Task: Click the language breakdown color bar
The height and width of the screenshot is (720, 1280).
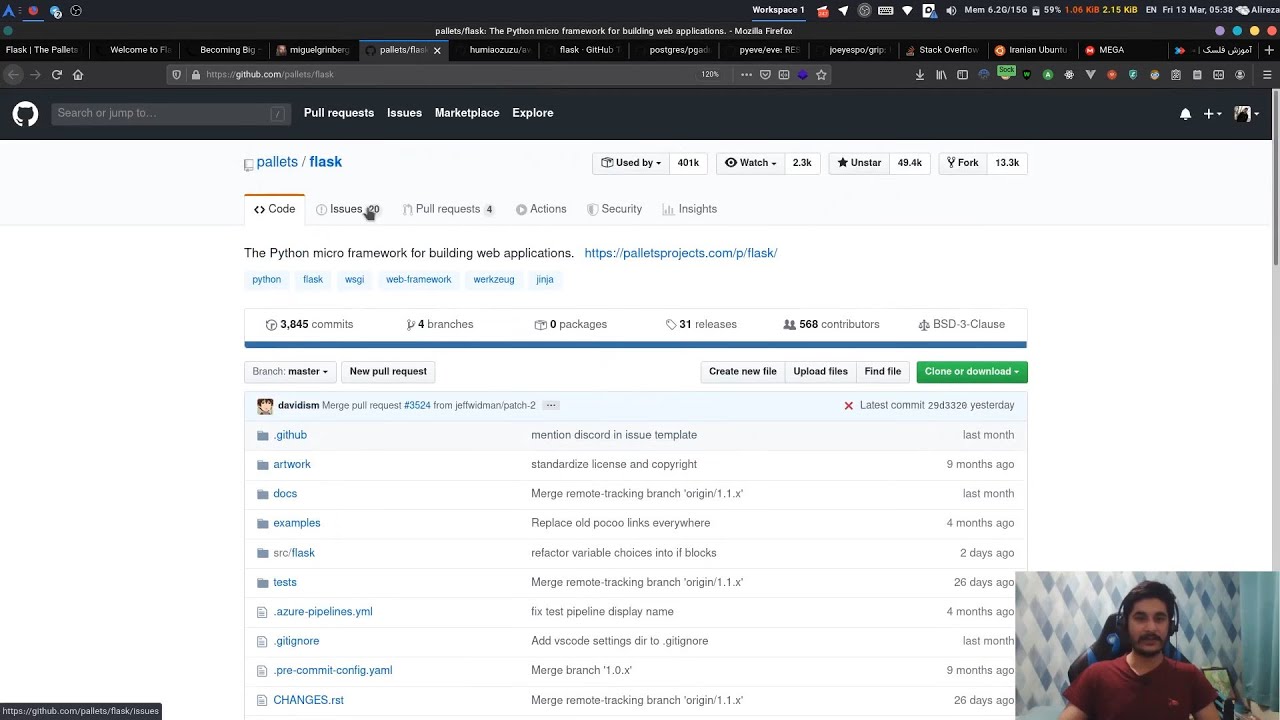Action: click(635, 345)
